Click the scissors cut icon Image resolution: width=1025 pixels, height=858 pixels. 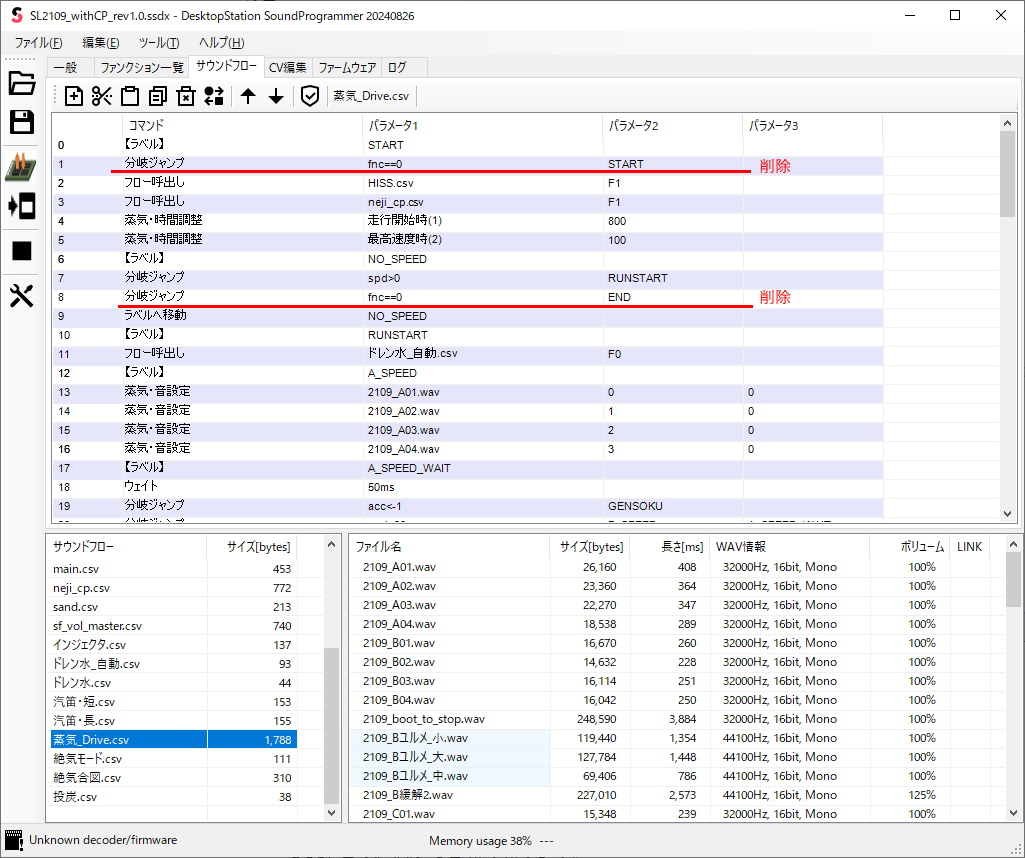coord(102,96)
